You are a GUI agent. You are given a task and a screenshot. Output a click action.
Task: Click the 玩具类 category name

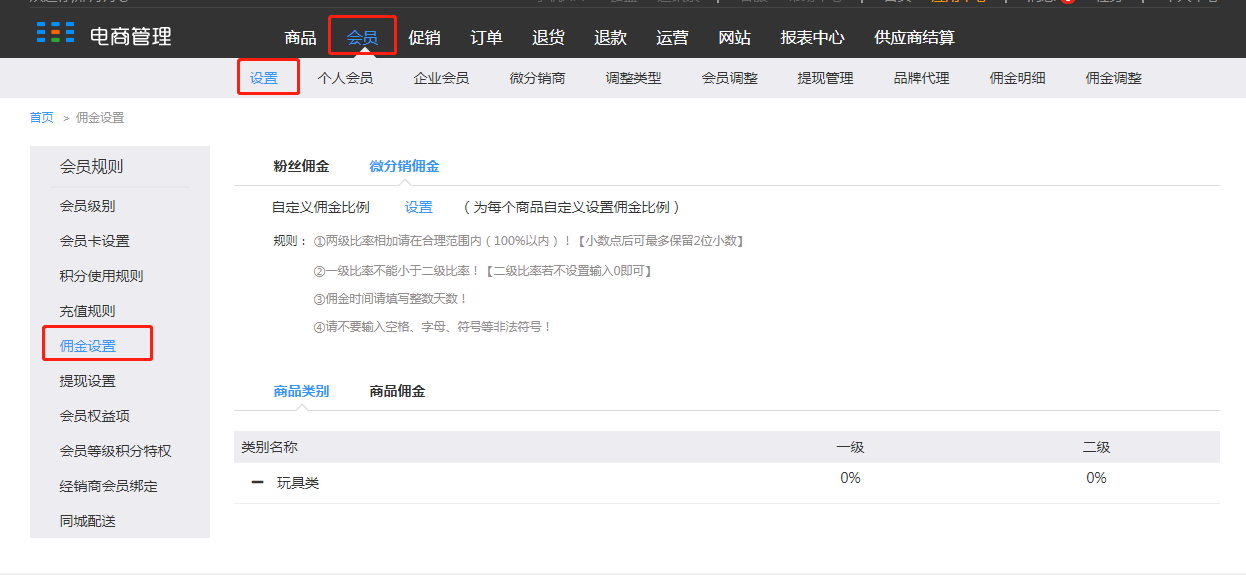[x=298, y=483]
